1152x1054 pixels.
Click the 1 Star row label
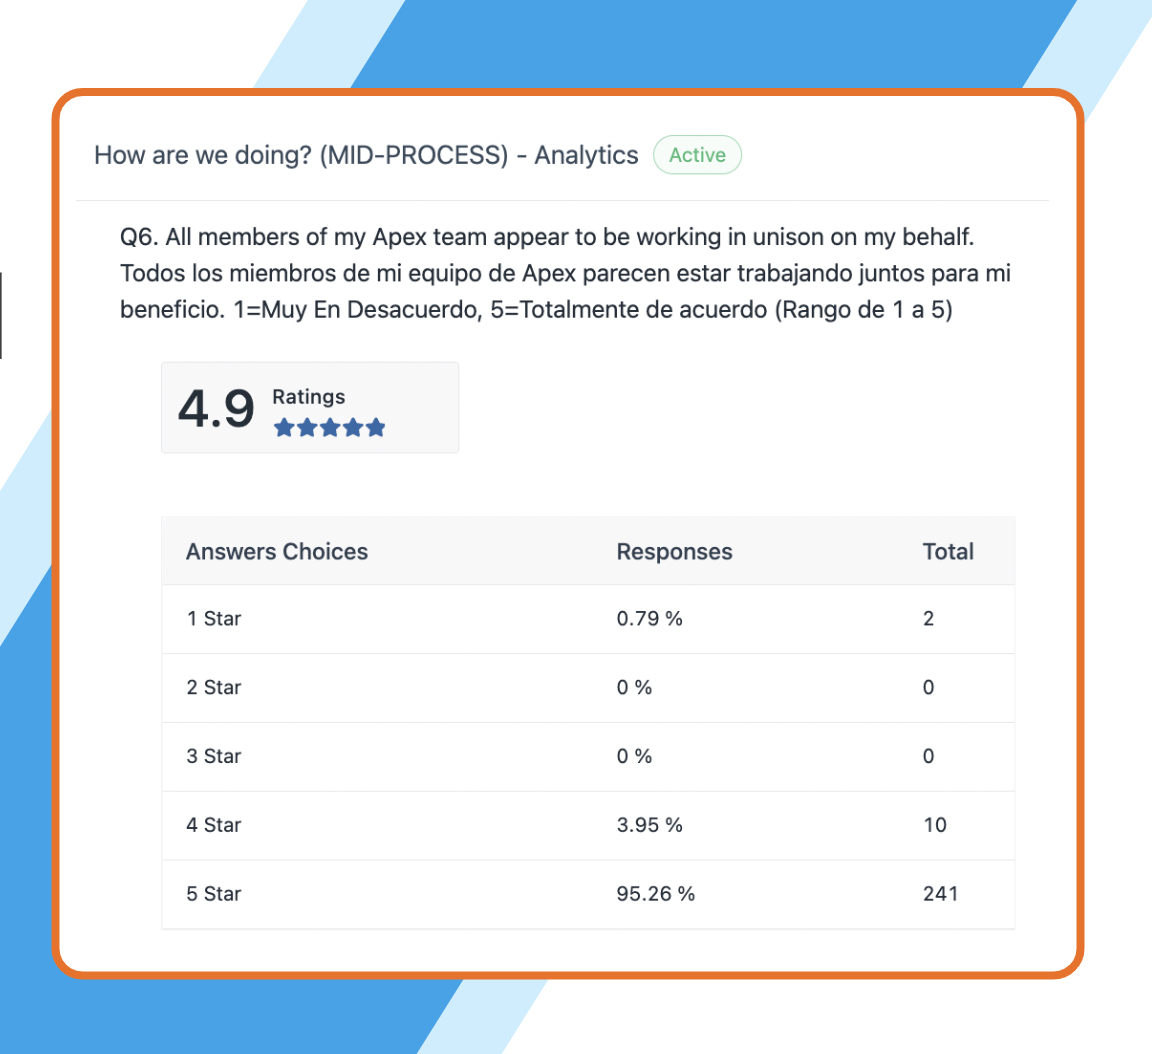[x=214, y=618]
